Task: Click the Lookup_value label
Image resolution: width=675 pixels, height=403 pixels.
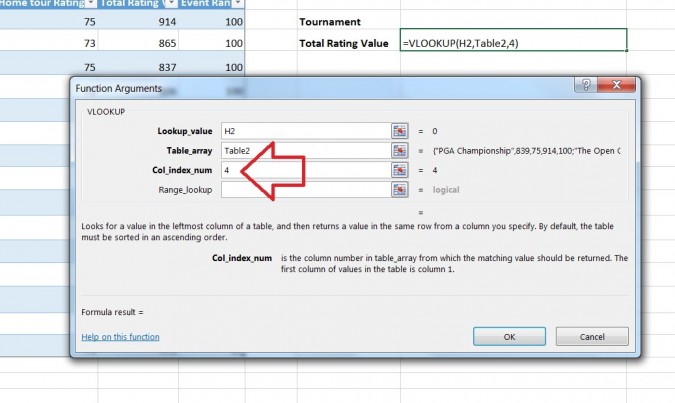Action: click(185, 131)
